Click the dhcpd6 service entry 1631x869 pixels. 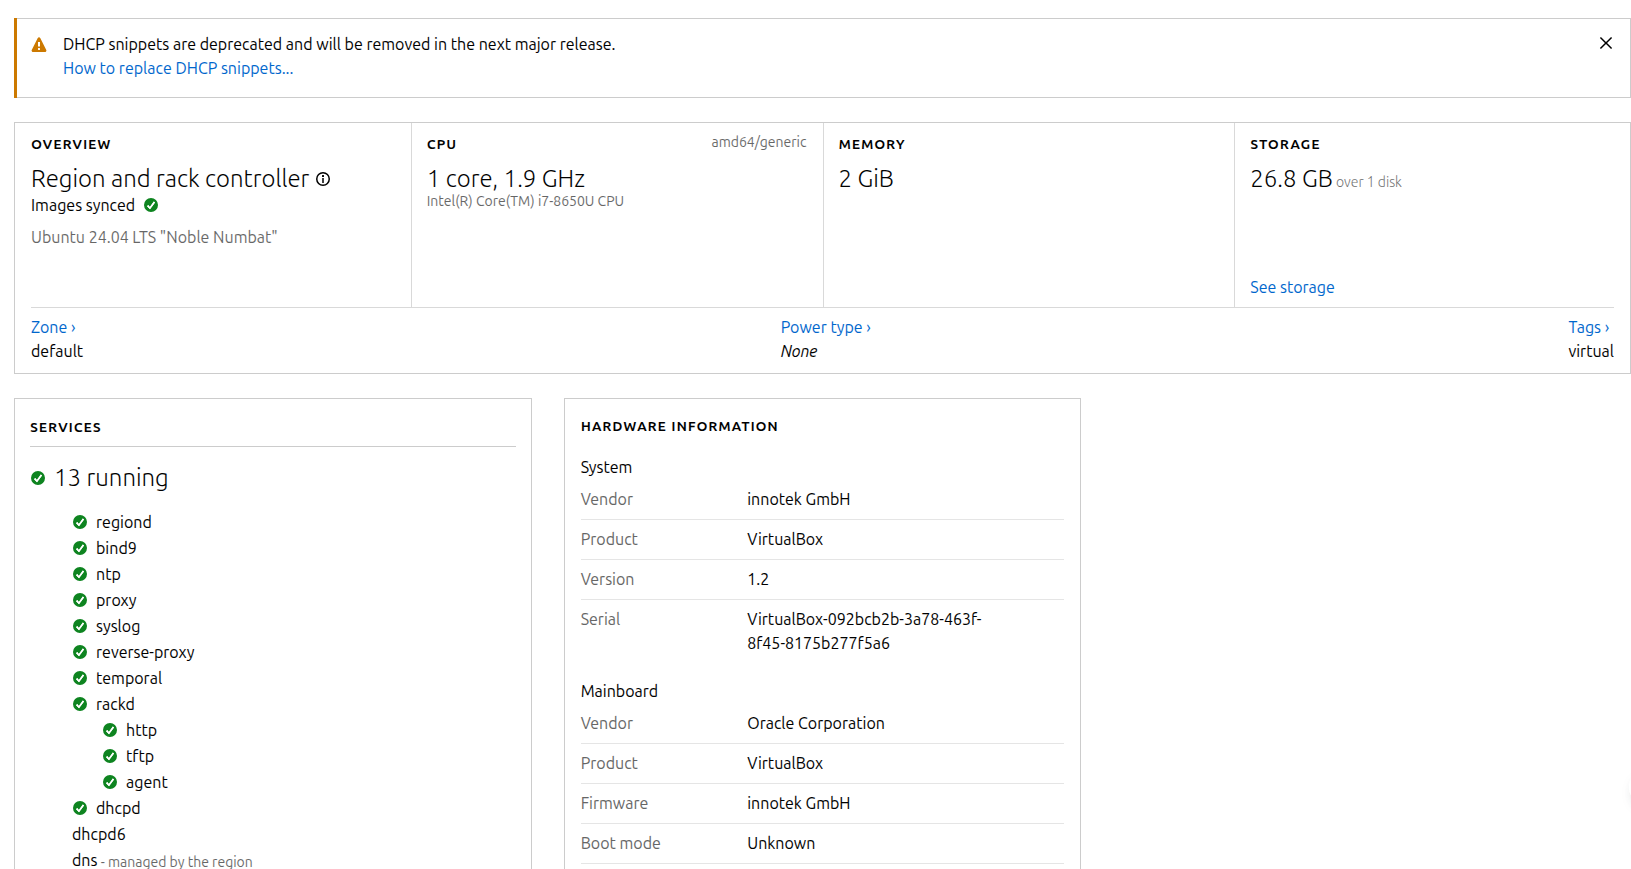pyautogui.click(x=99, y=834)
